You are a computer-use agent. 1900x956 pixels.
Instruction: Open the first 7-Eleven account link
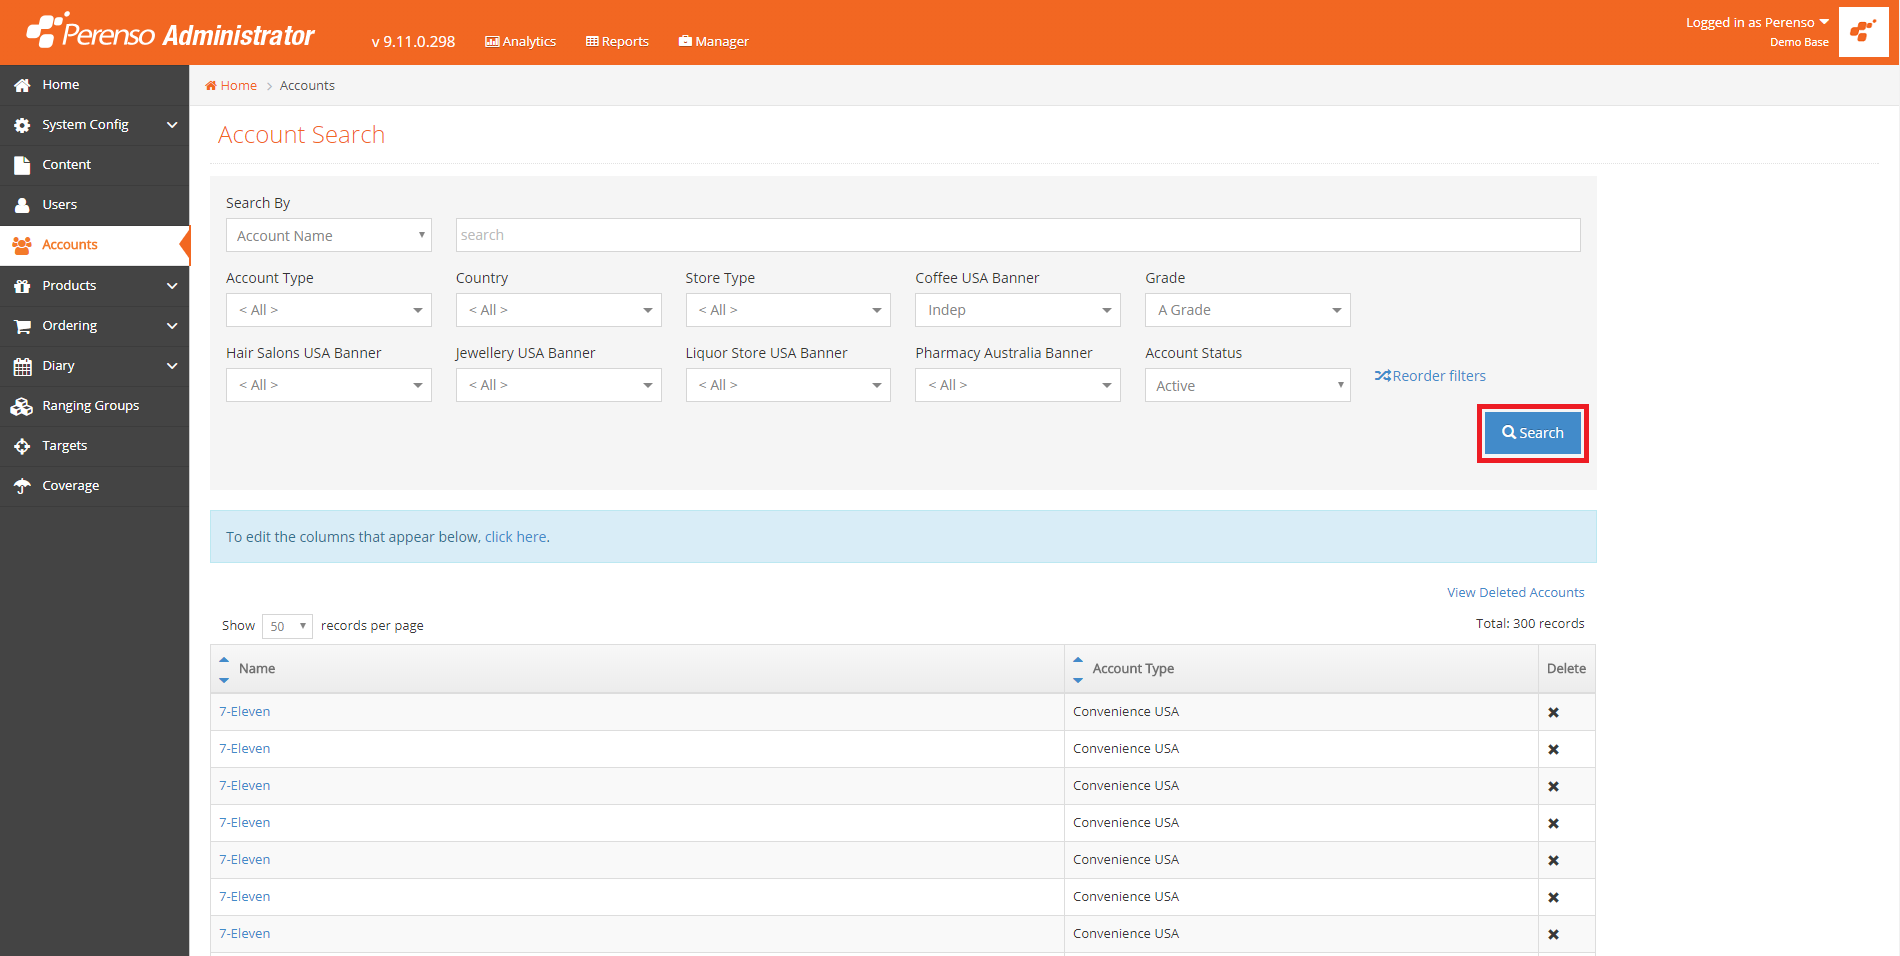coord(245,712)
